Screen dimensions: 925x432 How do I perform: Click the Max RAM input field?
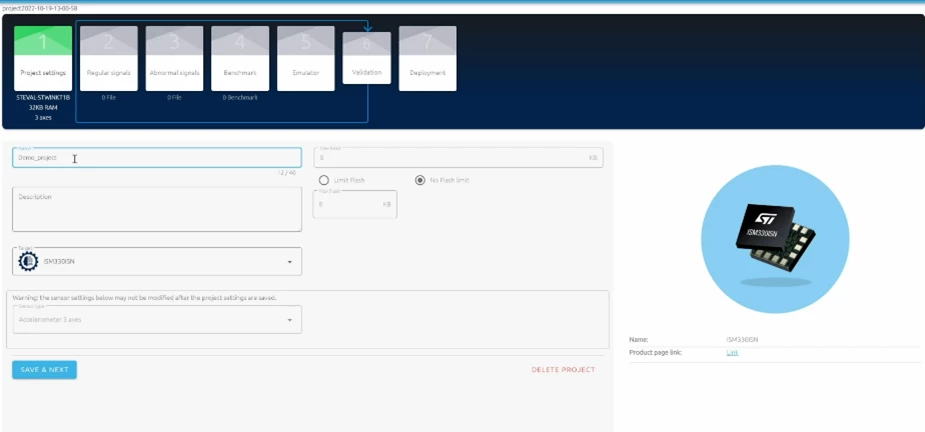tap(458, 158)
